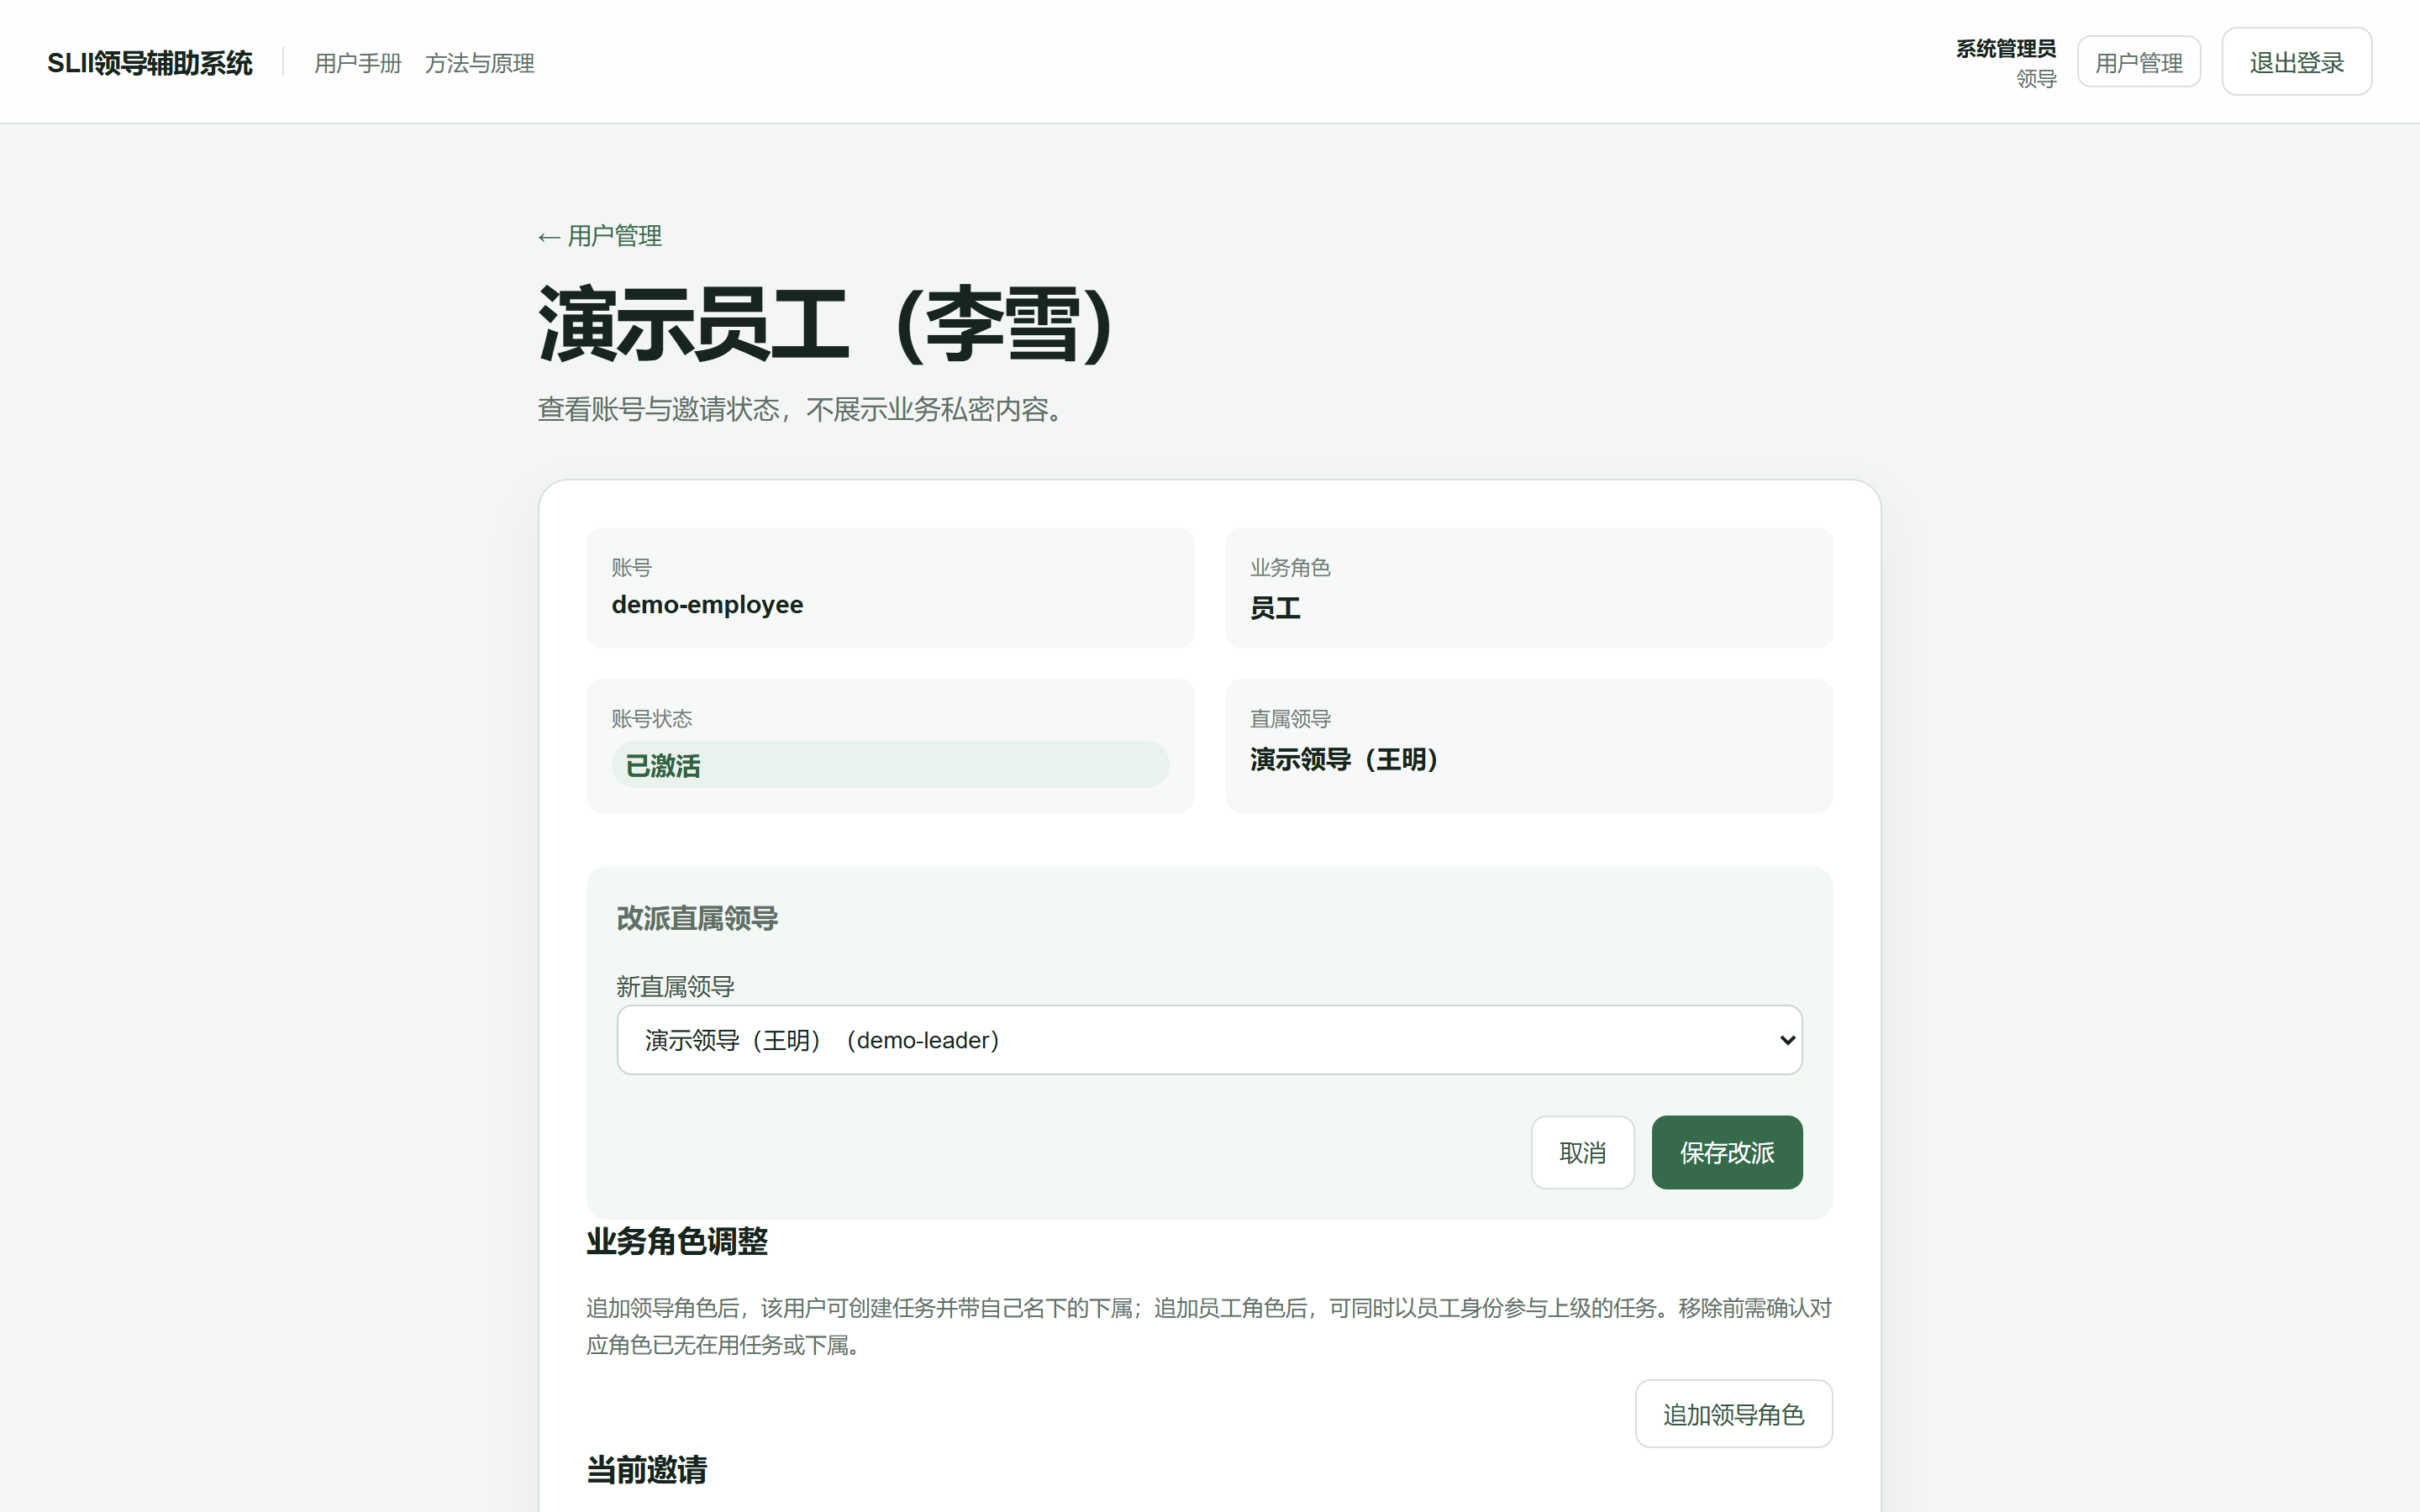Click the 新直属领导 field label

pyautogui.click(x=676, y=987)
